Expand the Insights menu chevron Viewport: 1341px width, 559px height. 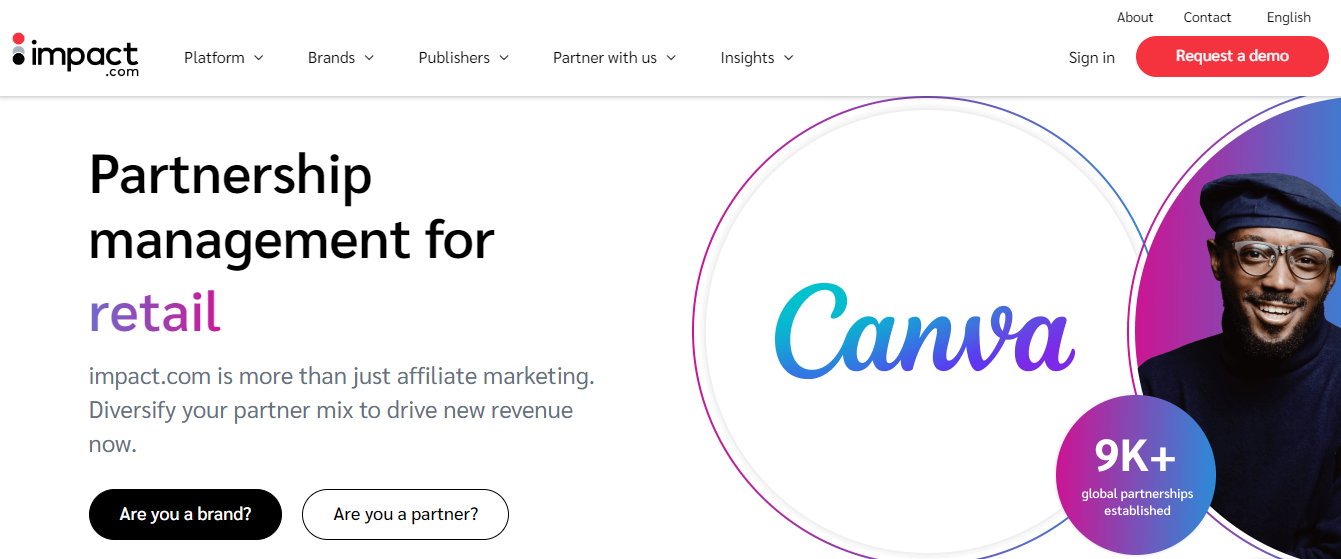coord(789,58)
